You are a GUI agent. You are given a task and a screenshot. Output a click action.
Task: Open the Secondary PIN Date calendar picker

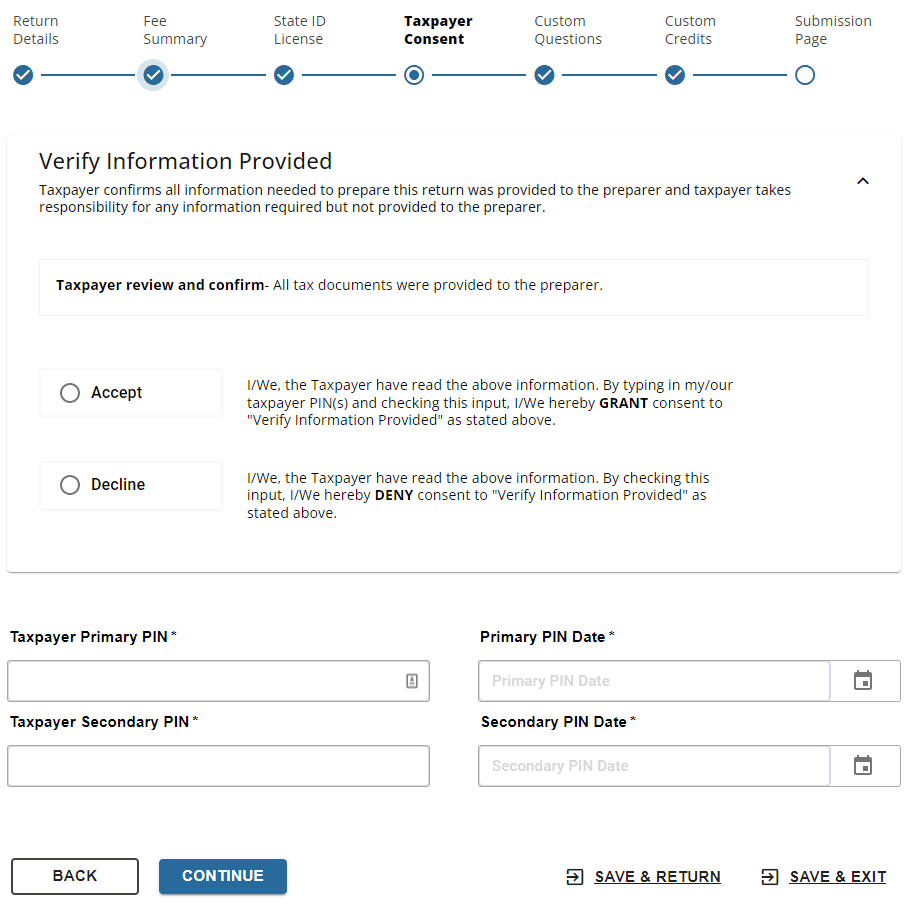point(863,766)
